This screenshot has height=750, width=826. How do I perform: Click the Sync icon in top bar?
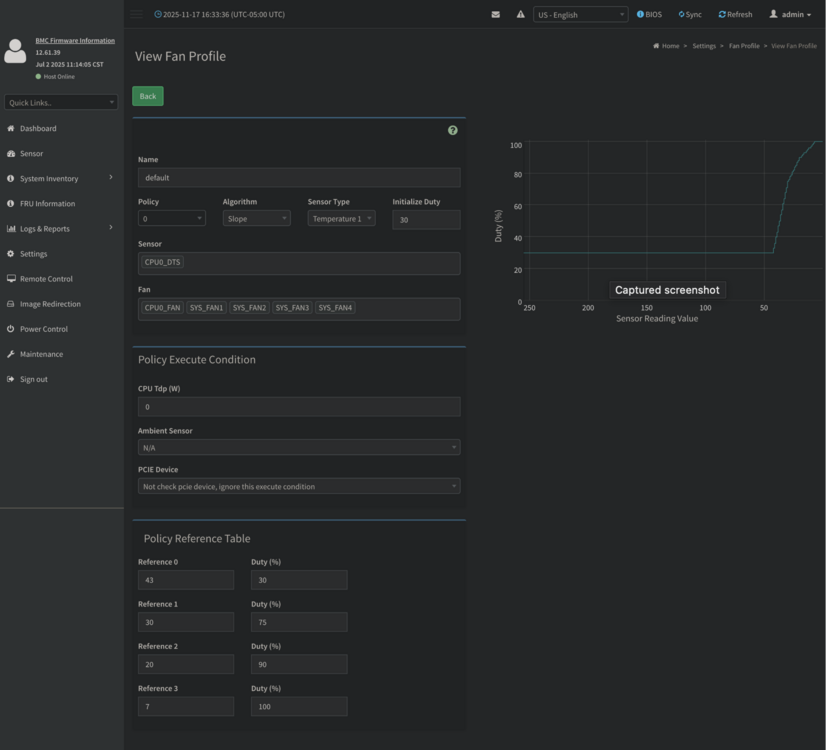point(681,14)
